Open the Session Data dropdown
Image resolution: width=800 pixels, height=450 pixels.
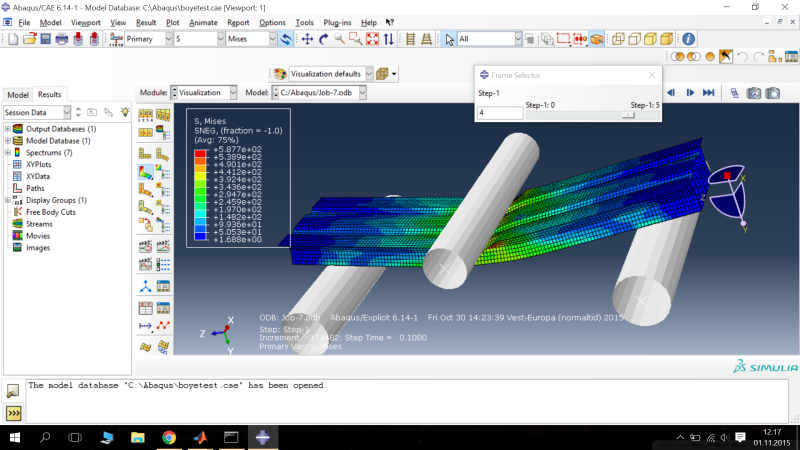(x=67, y=112)
